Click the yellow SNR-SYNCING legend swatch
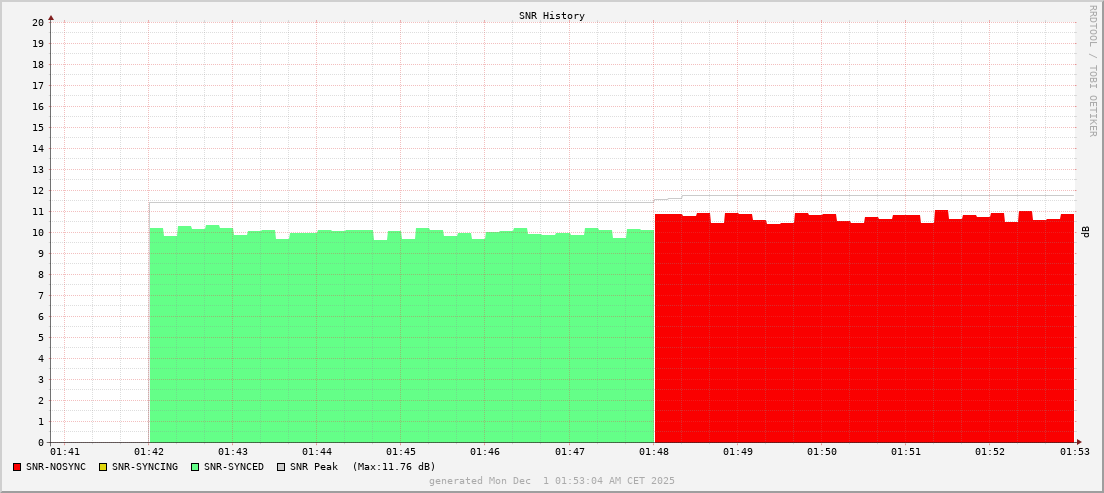The image size is (1104, 493). 102,467
